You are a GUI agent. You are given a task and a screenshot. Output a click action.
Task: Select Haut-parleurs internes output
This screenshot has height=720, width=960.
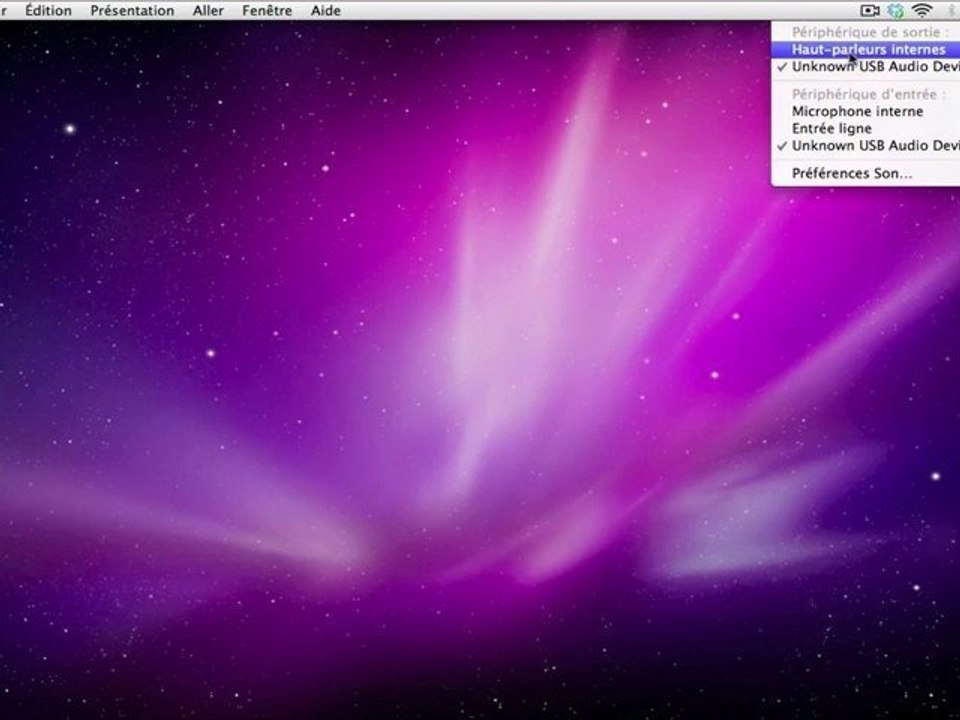[x=866, y=50]
